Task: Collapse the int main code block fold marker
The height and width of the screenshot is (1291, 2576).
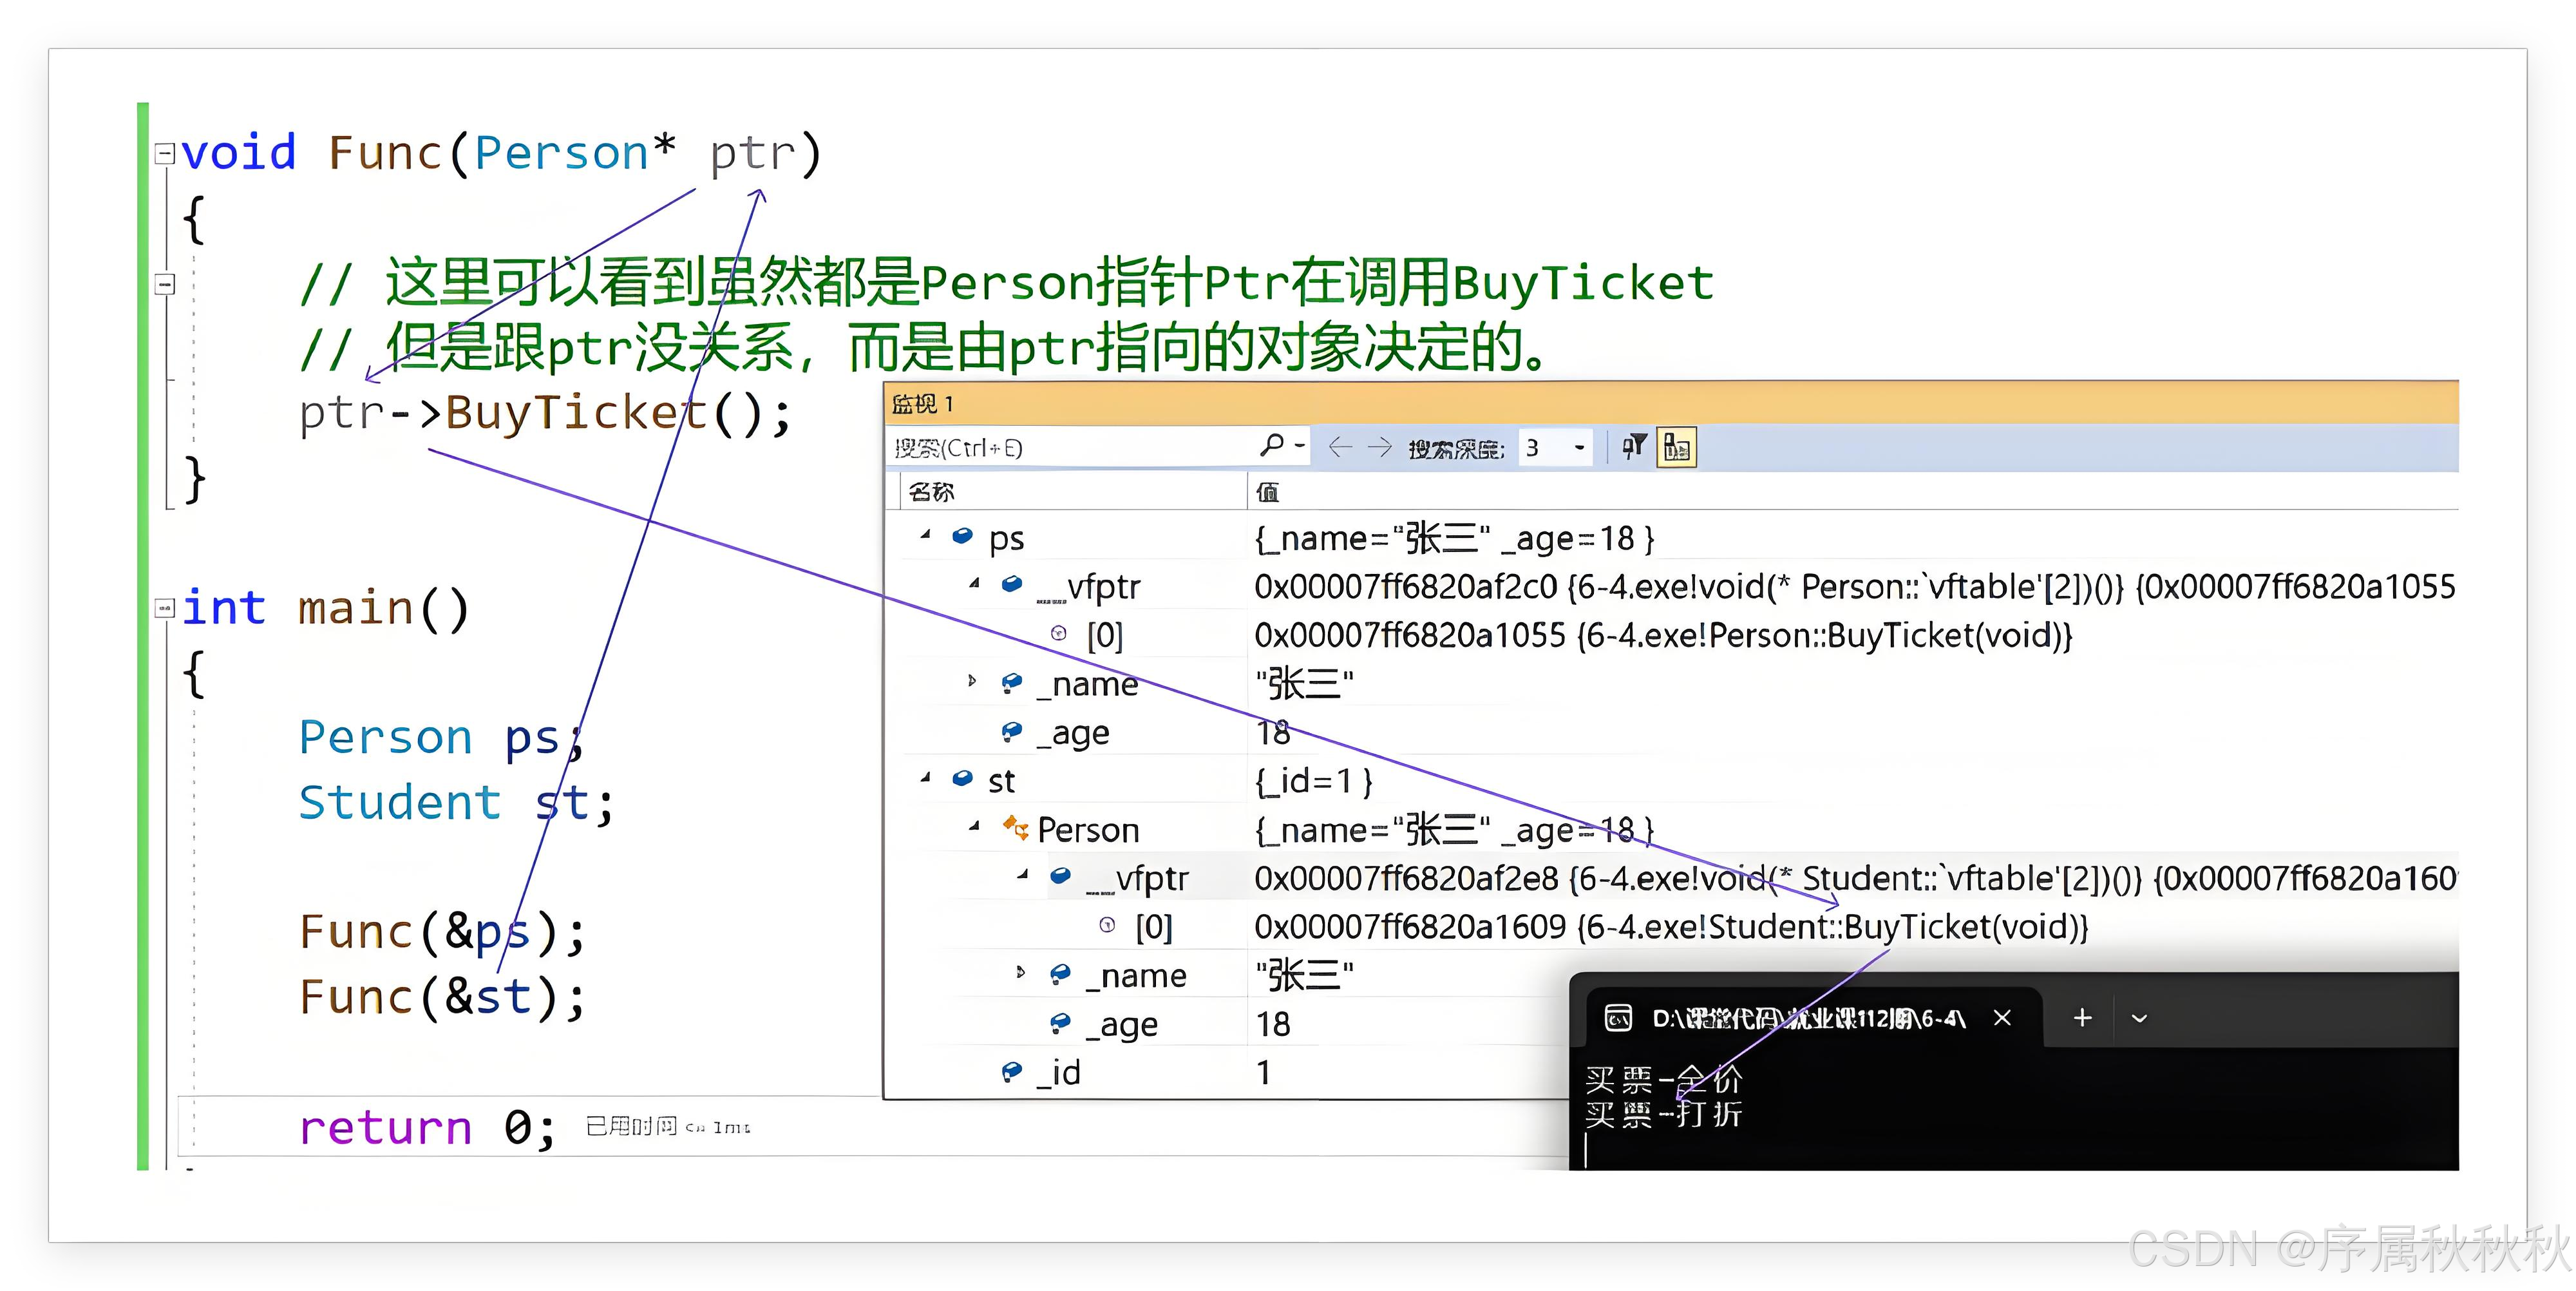Action: [165, 607]
